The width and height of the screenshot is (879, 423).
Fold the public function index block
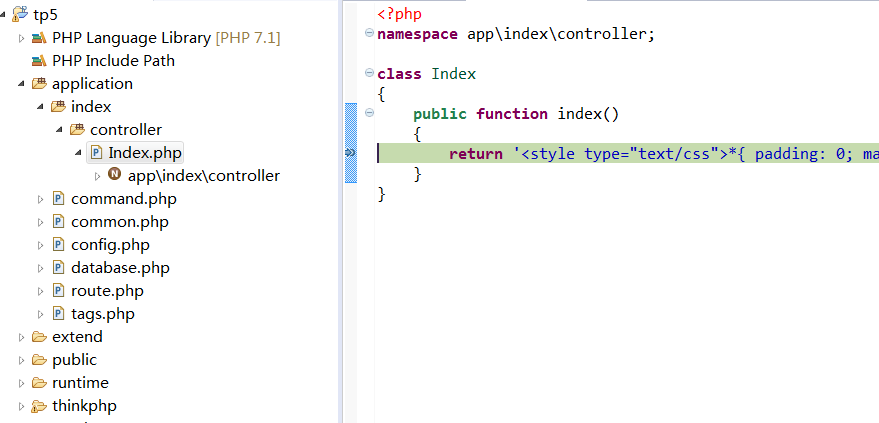pos(369,113)
